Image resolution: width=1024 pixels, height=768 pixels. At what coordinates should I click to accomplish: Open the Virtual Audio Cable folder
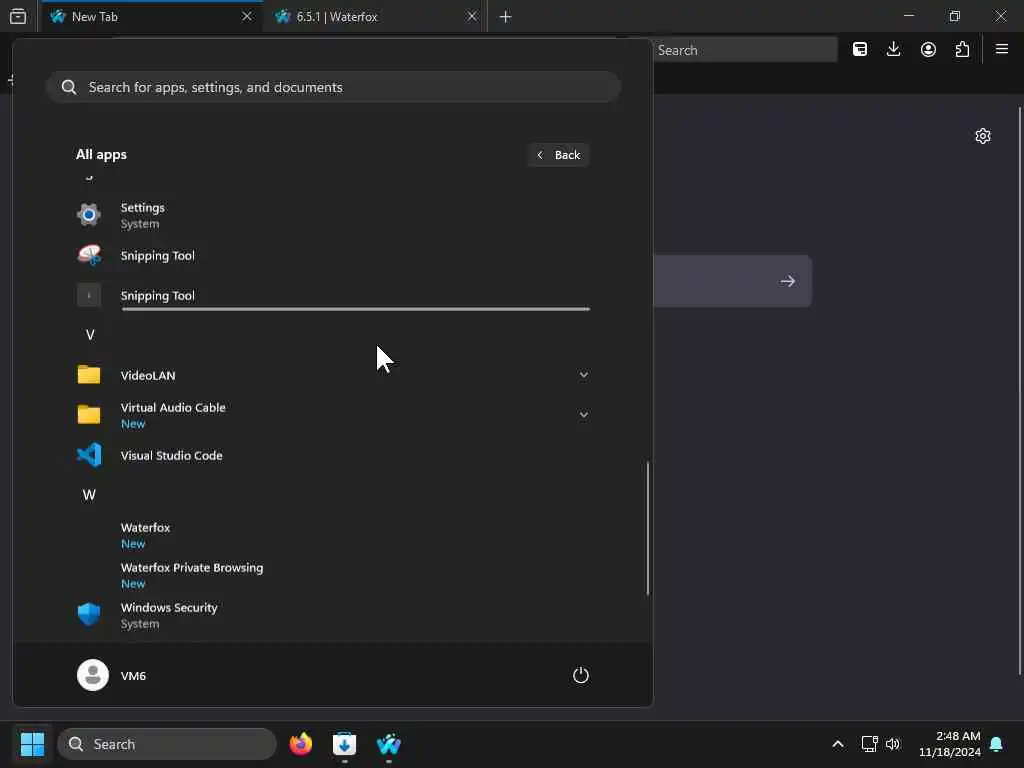pyautogui.click(x=332, y=415)
